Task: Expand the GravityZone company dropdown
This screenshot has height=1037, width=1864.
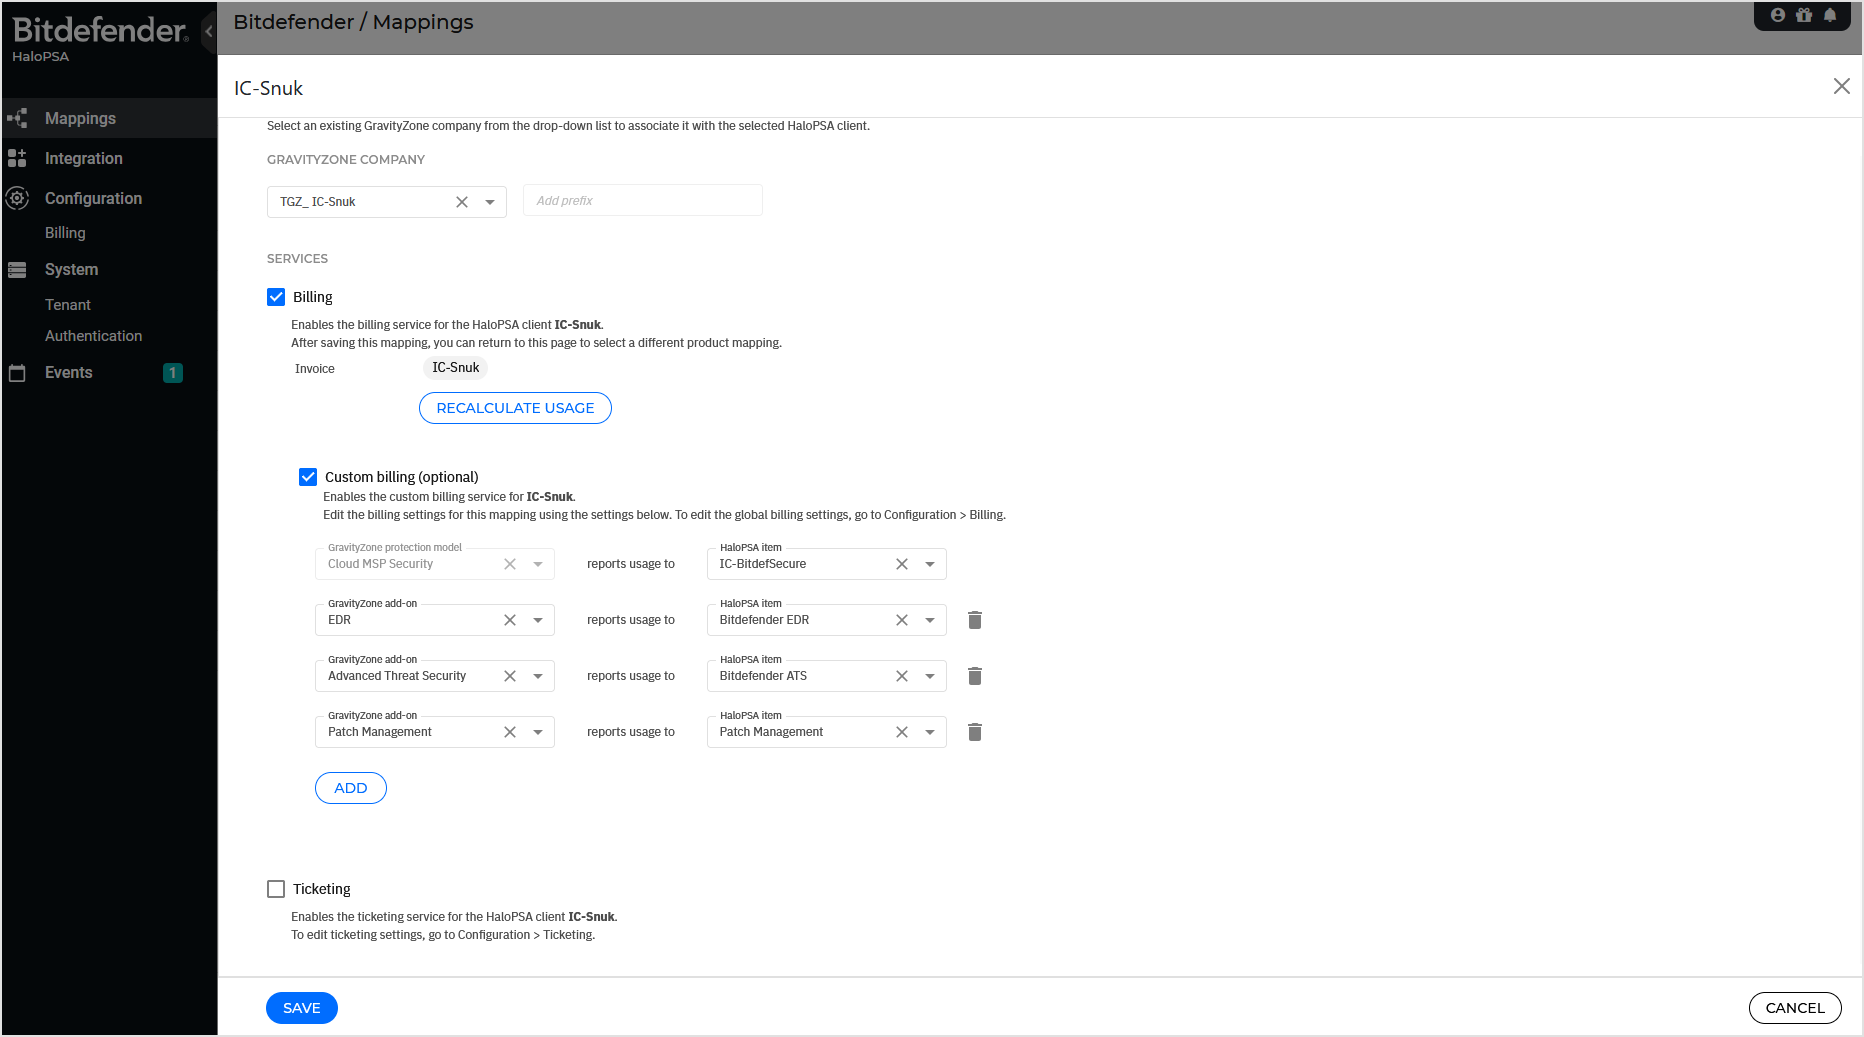Action: pos(490,202)
